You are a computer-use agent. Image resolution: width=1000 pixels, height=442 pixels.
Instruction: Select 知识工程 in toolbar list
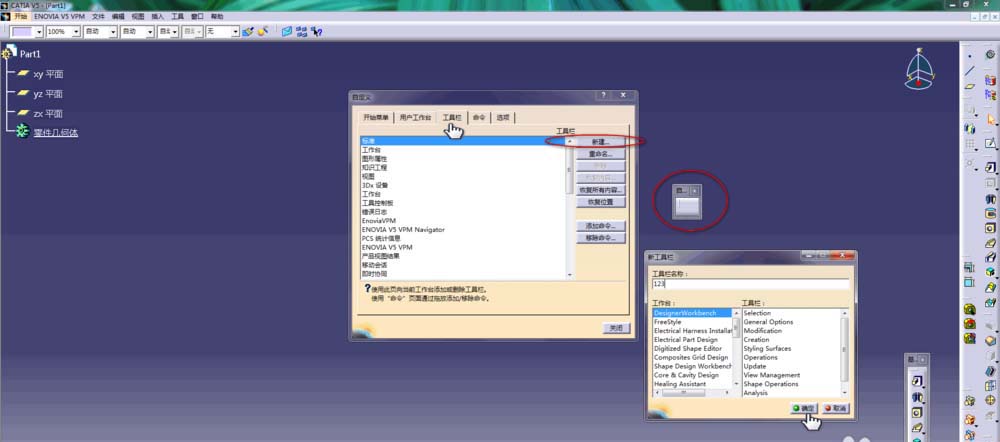(x=374, y=168)
